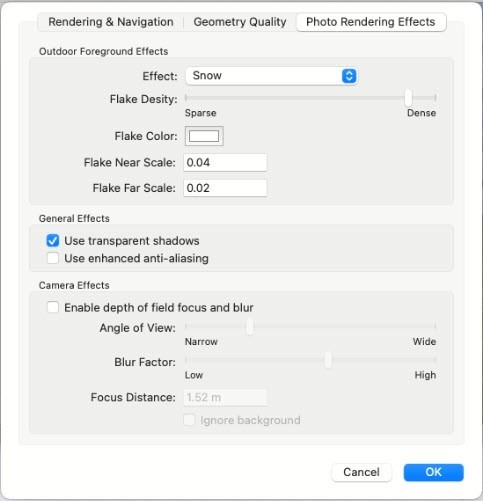The height and width of the screenshot is (501, 483).
Task: Enable depth of field focus and blur
Action: 53,307
